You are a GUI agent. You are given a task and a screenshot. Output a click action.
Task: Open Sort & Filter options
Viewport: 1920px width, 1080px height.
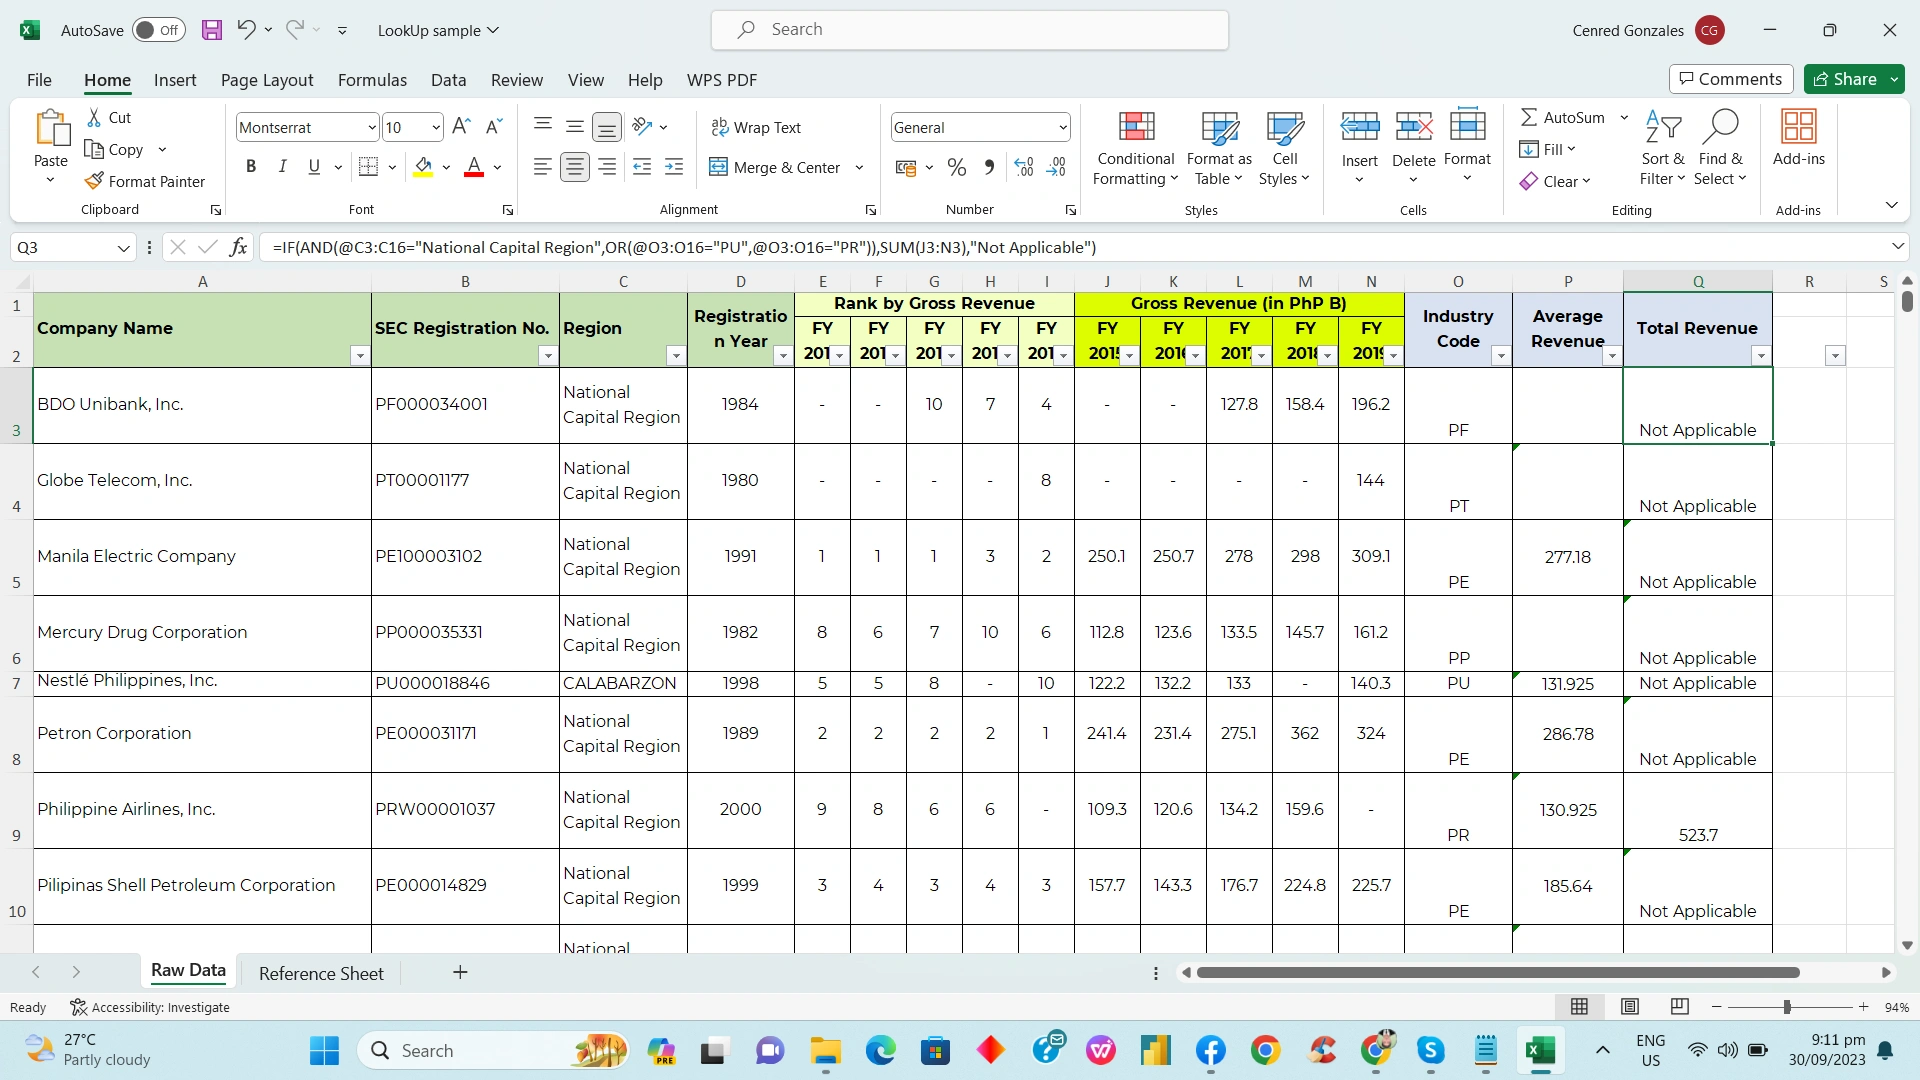(1662, 148)
